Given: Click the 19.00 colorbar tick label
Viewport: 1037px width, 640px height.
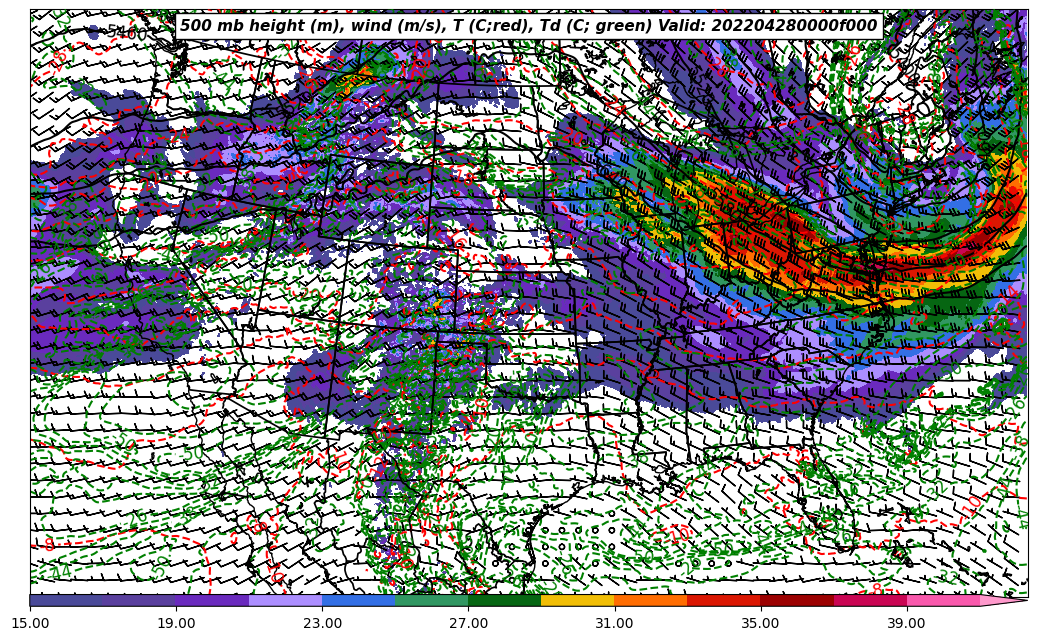Looking at the screenshot, I should click(x=176, y=623).
